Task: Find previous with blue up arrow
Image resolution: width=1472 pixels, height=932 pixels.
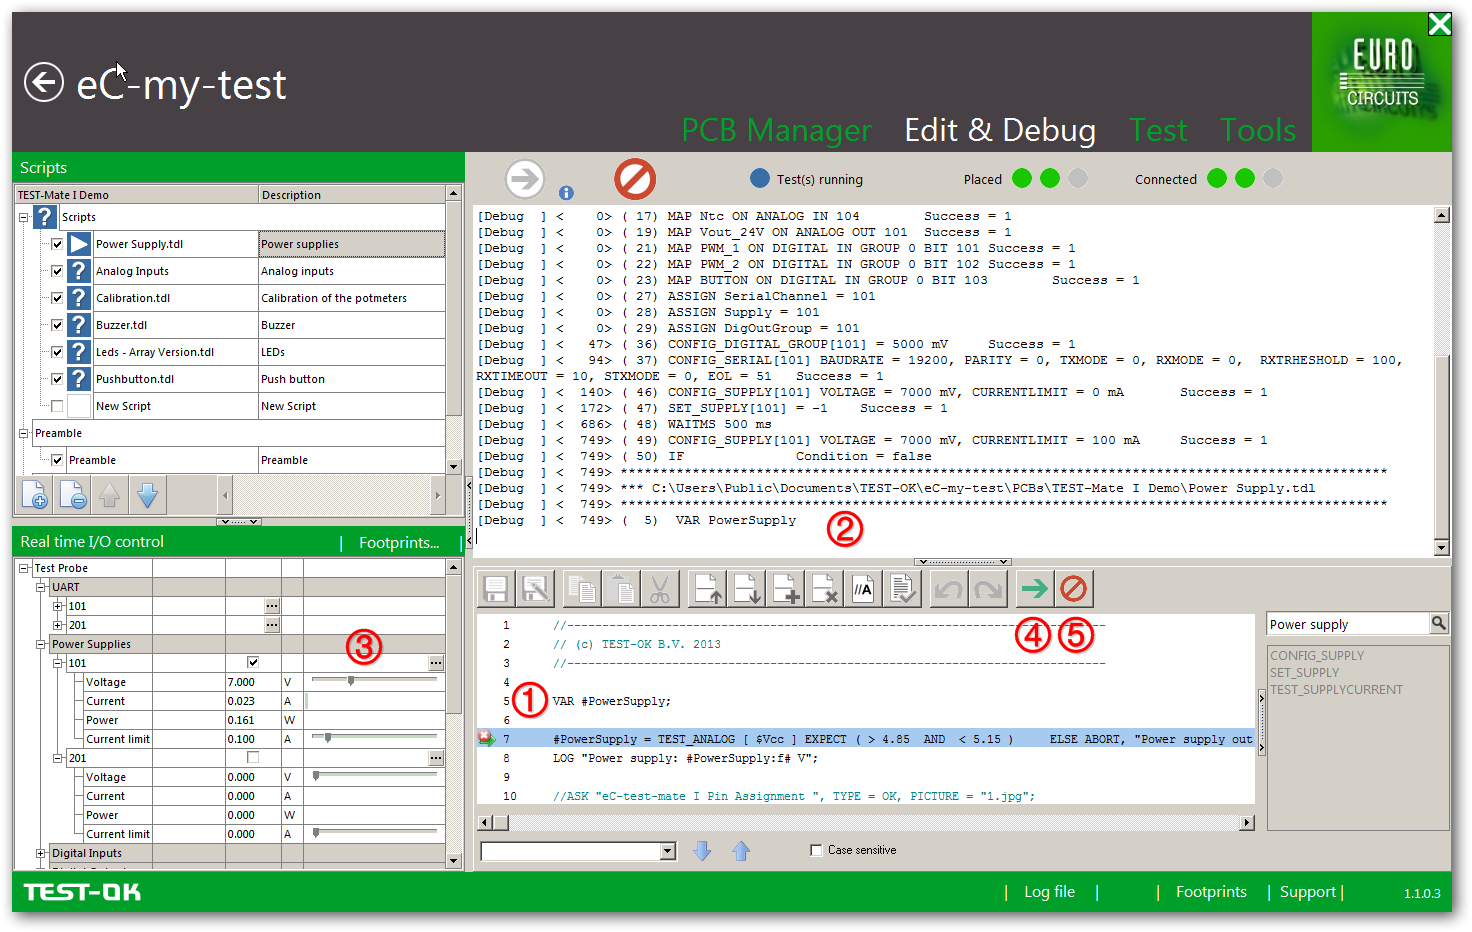Action: point(741,851)
